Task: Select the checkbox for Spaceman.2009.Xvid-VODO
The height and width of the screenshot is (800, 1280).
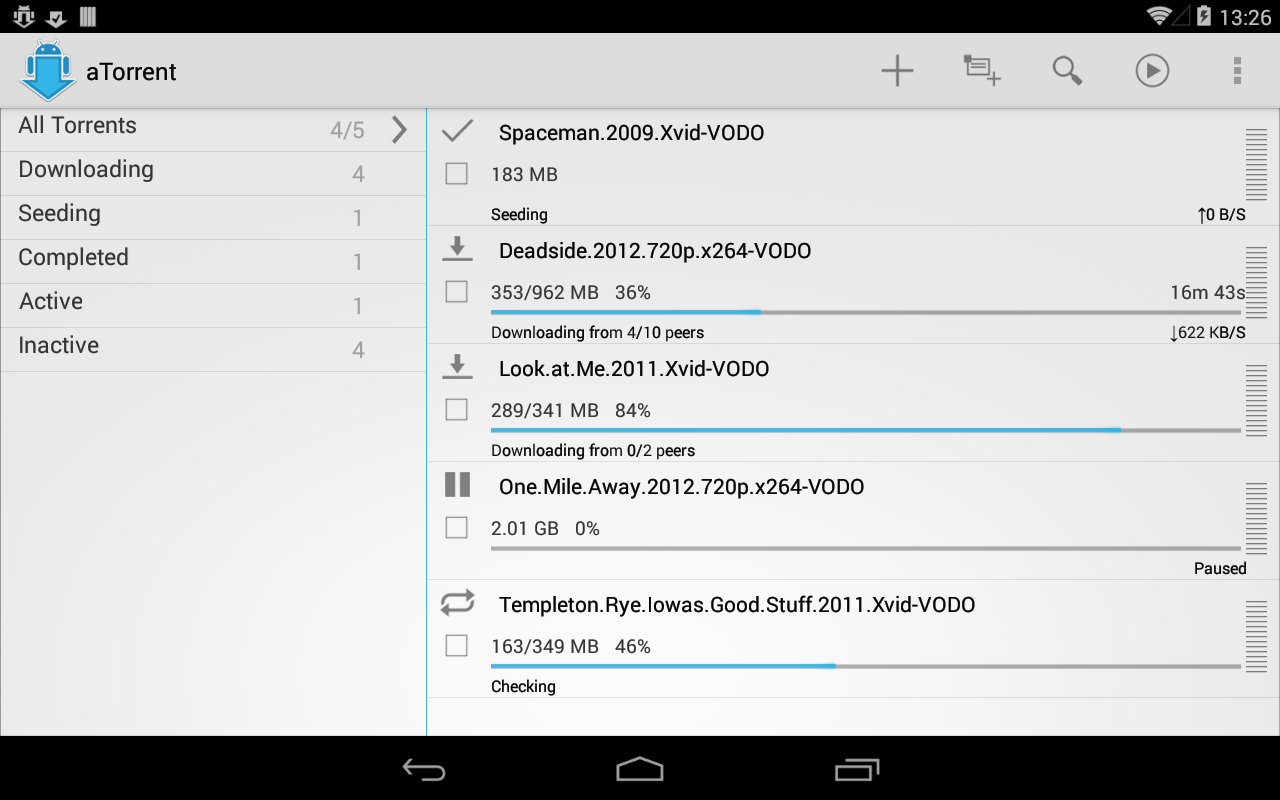Action: pos(456,173)
